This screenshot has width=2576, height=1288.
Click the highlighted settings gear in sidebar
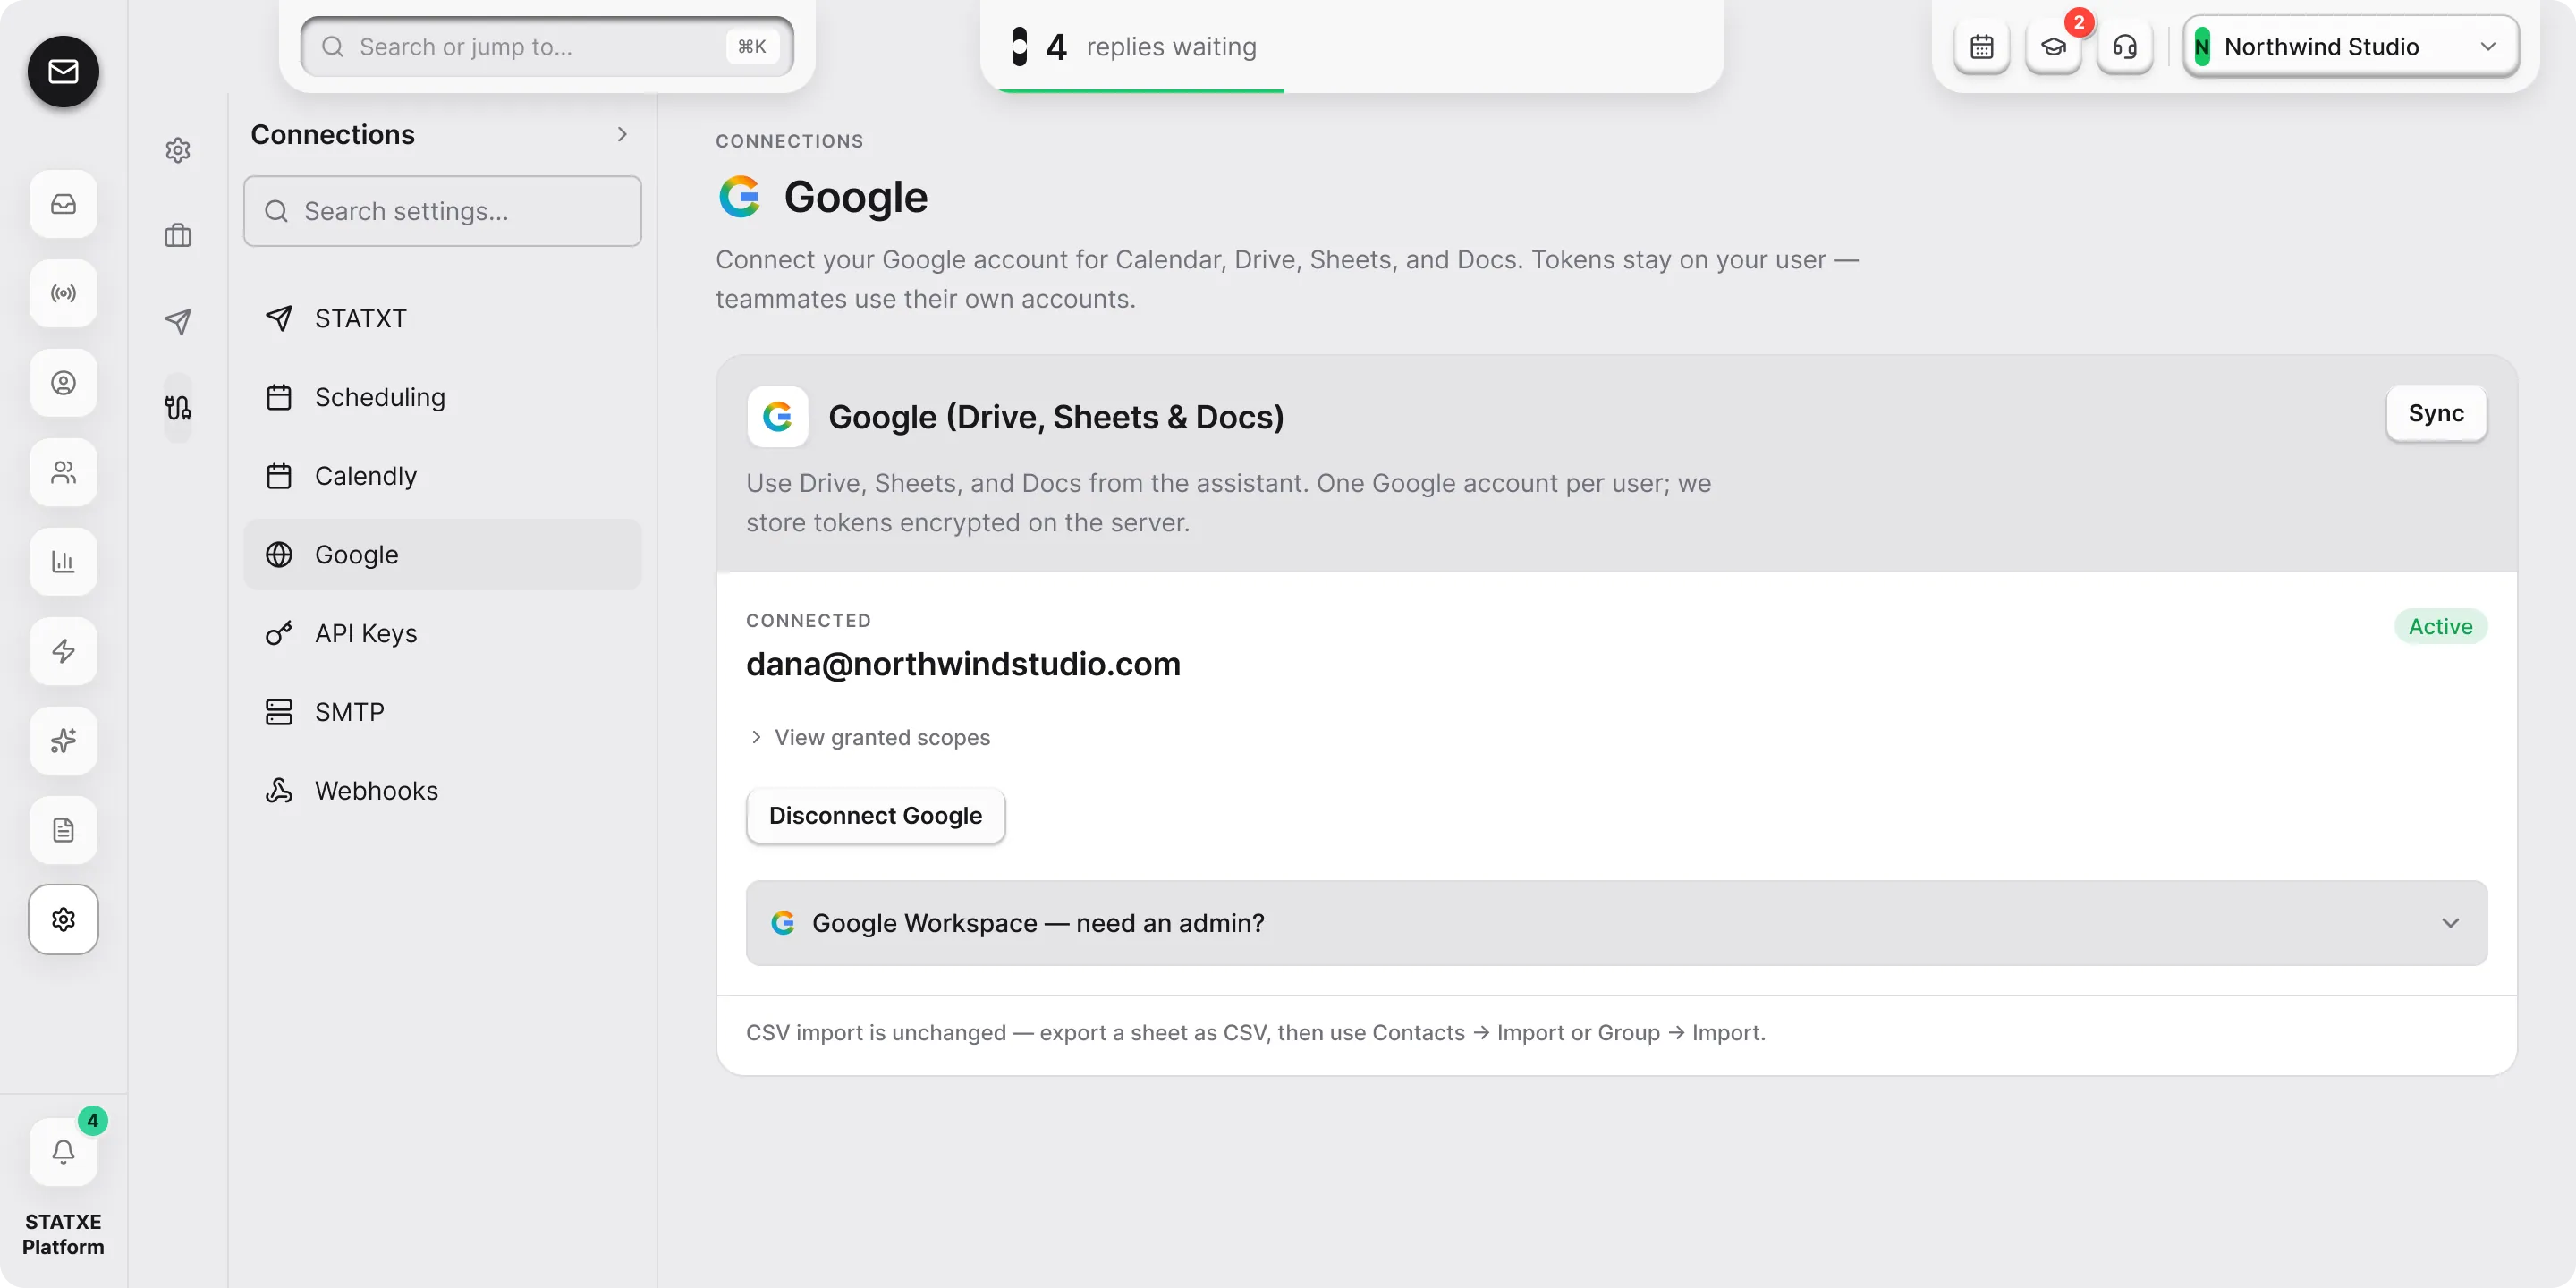click(x=63, y=919)
